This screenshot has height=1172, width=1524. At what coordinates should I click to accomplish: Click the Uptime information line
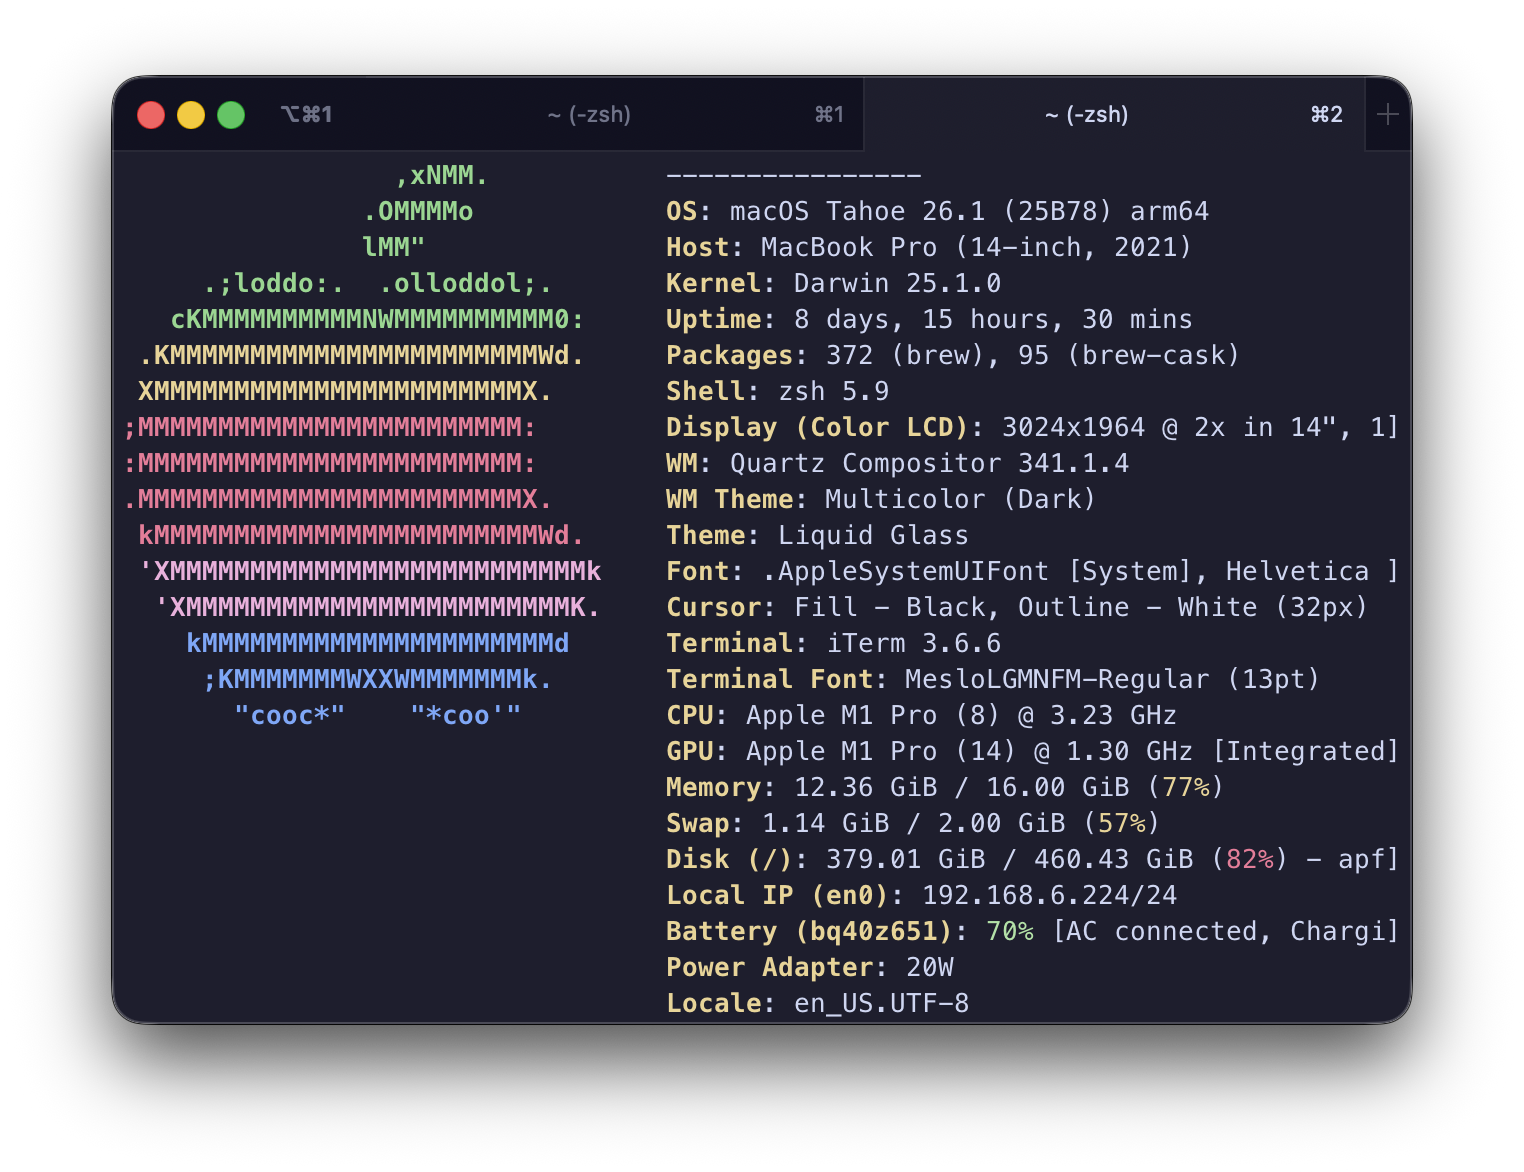point(928,319)
